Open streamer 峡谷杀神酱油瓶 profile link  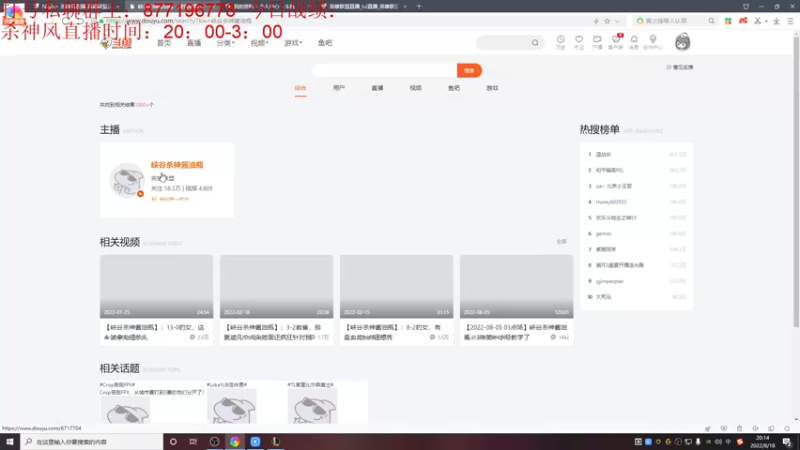pyautogui.click(x=177, y=165)
